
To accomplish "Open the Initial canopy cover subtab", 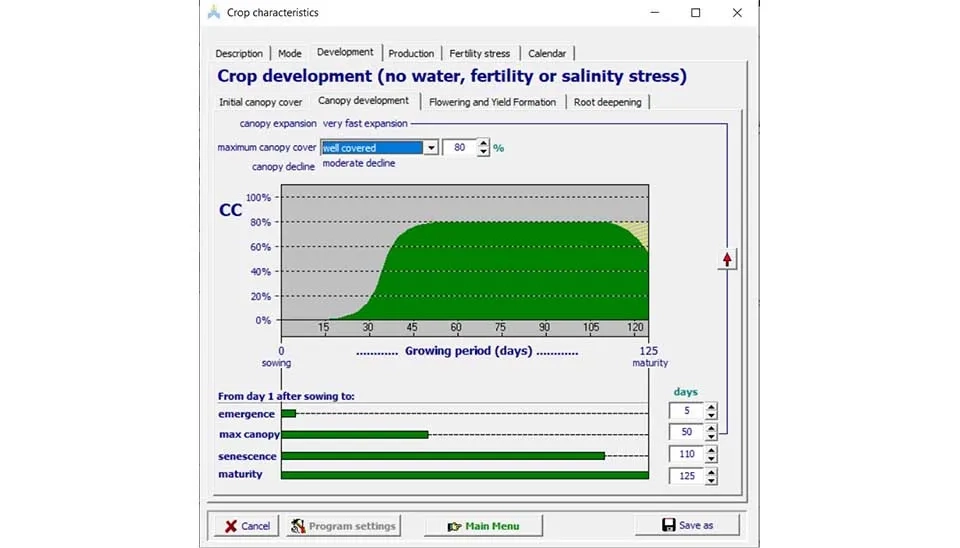I will [x=261, y=102].
